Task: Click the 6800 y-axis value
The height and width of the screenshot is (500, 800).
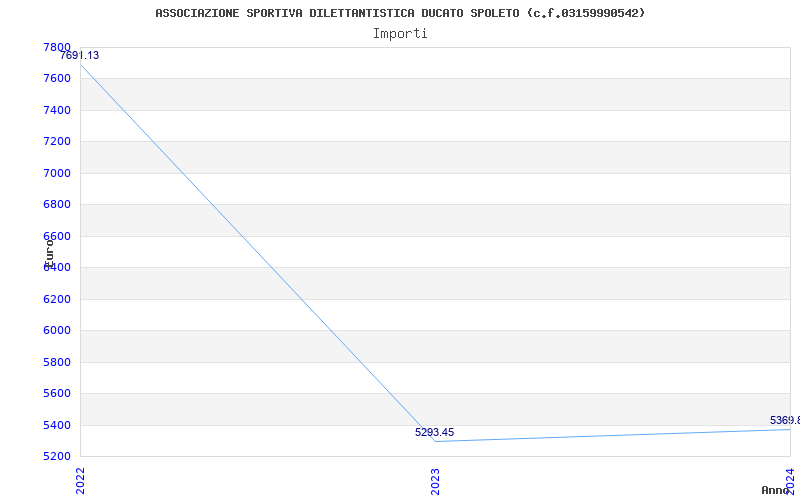Action: coord(57,205)
